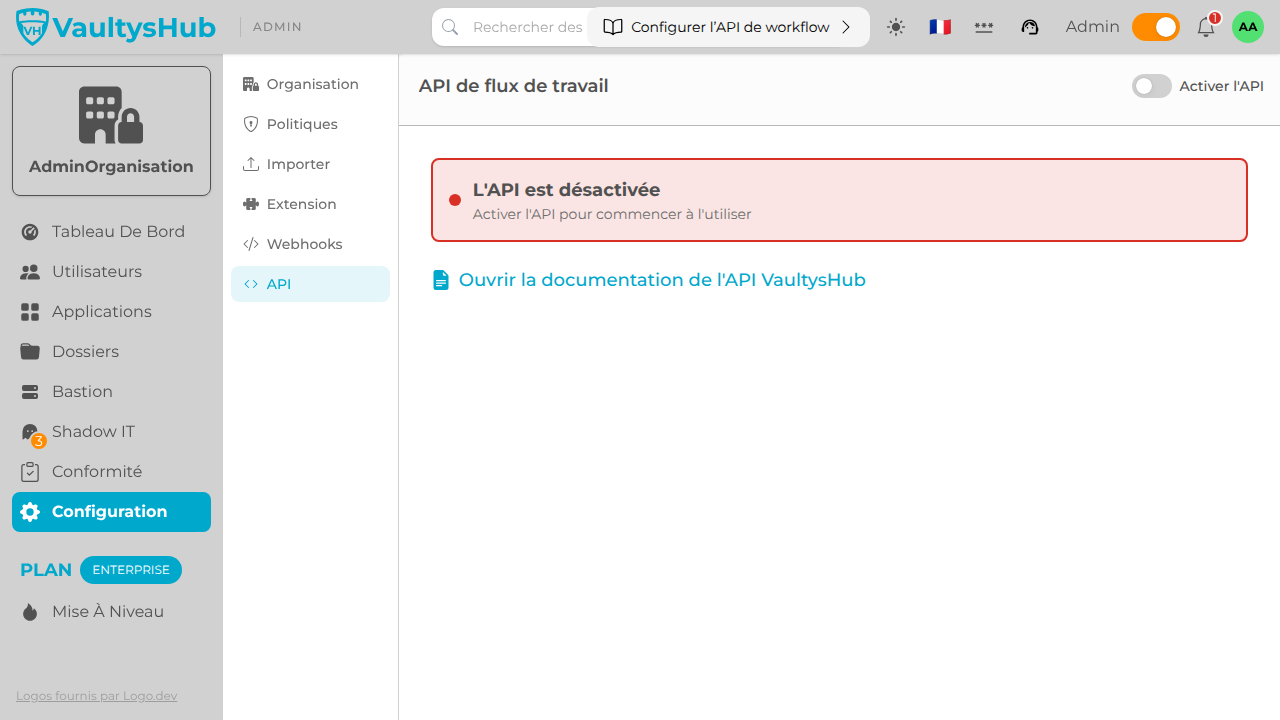Change language via the French flag
The image size is (1280, 720).
940,27
